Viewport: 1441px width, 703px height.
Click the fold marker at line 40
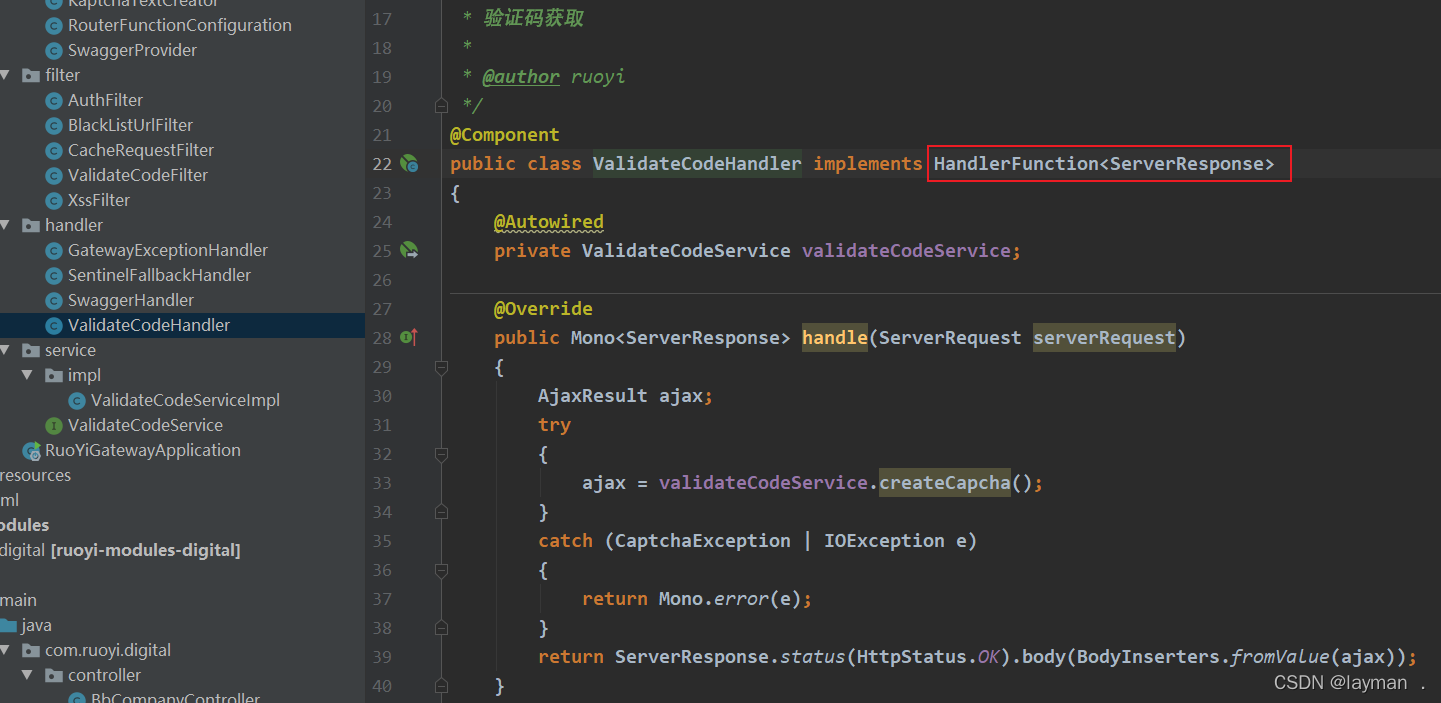[x=441, y=686]
